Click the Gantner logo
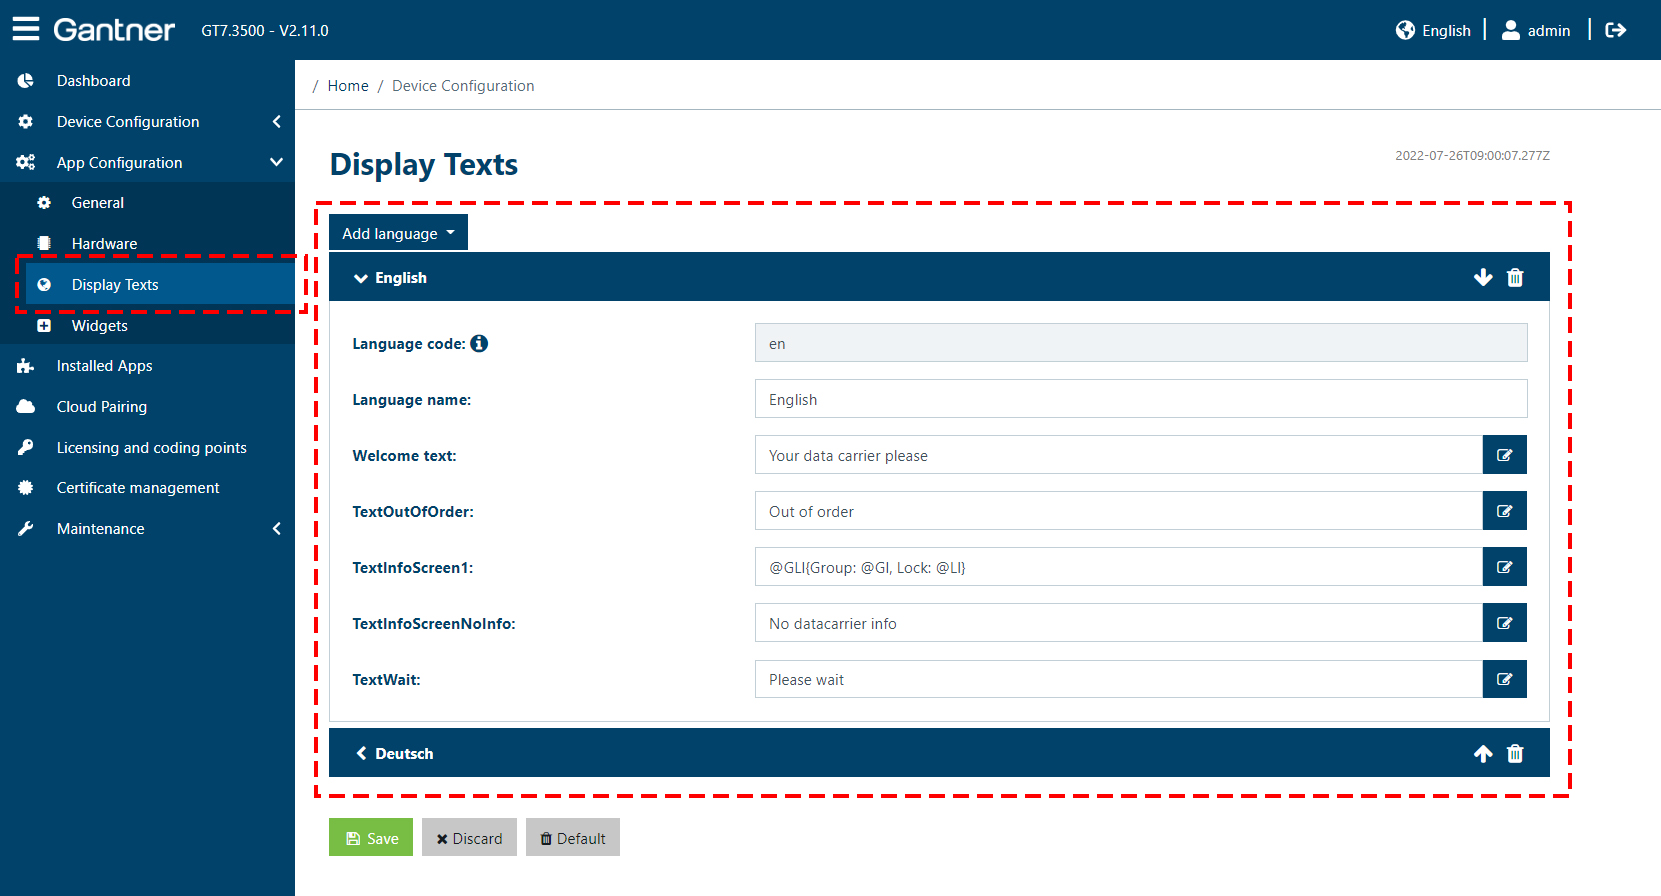 (114, 30)
